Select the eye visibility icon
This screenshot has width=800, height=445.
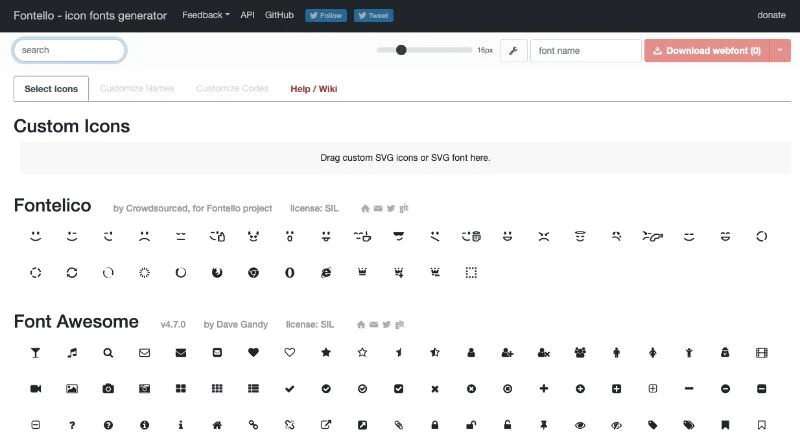(x=580, y=425)
